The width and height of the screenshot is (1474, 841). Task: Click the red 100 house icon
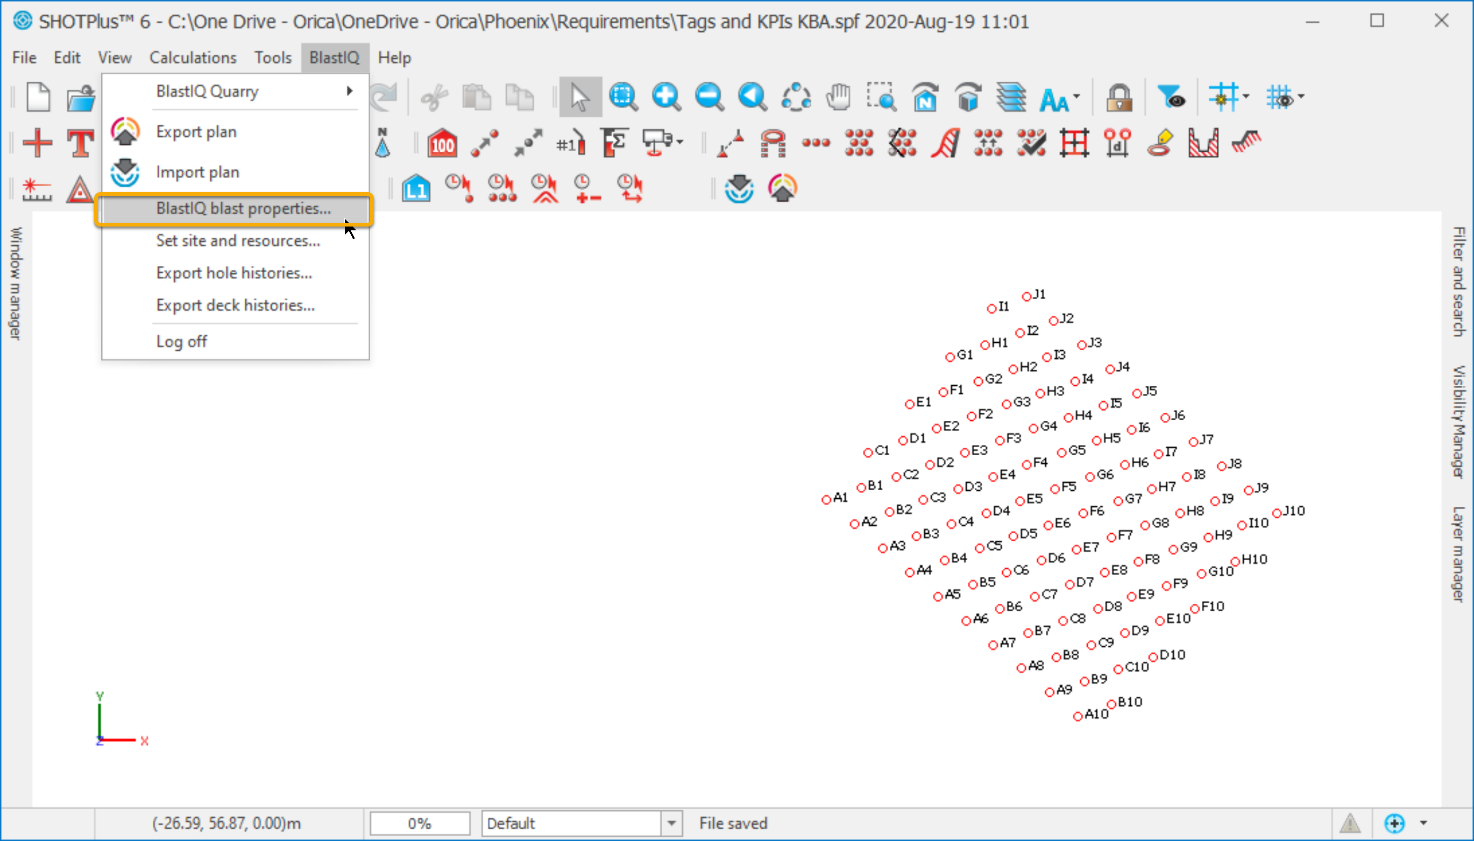[x=442, y=143]
